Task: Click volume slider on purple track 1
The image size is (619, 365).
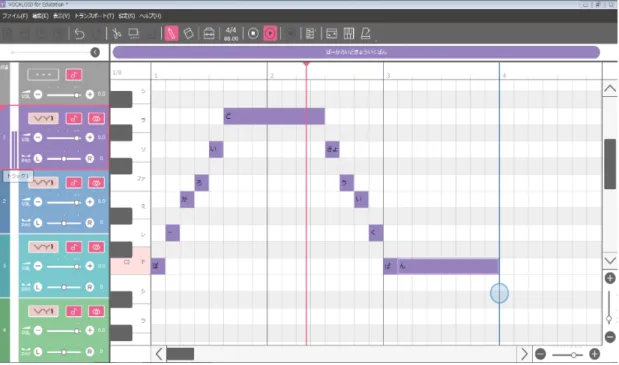Action: point(64,138)
